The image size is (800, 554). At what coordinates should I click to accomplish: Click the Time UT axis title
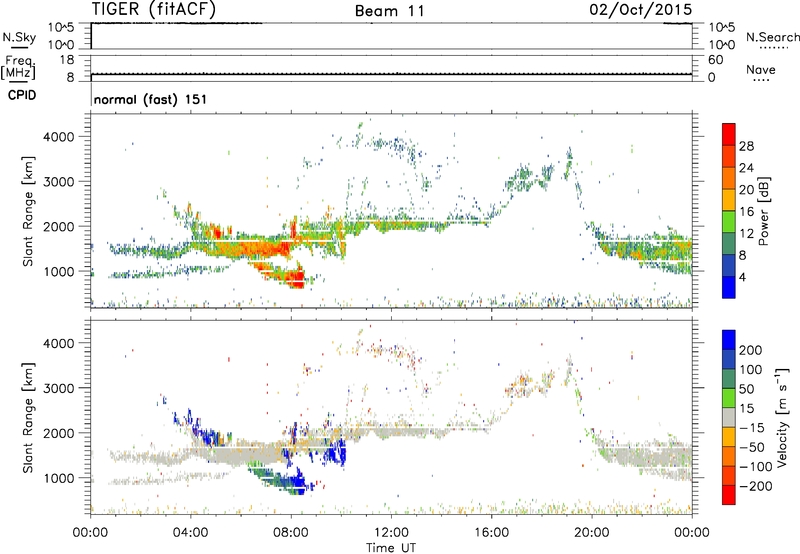pos(391,547)
